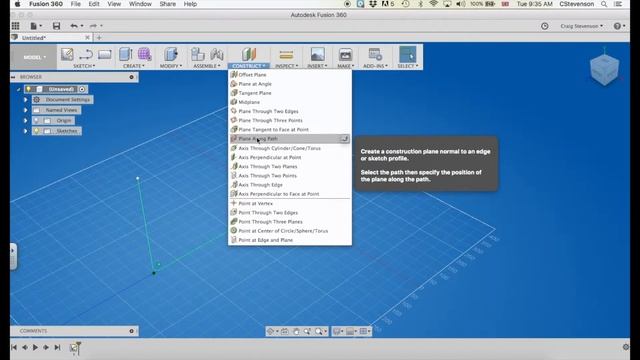
Task: Click the Create Sketch tool icon
Action: [67, 54]
